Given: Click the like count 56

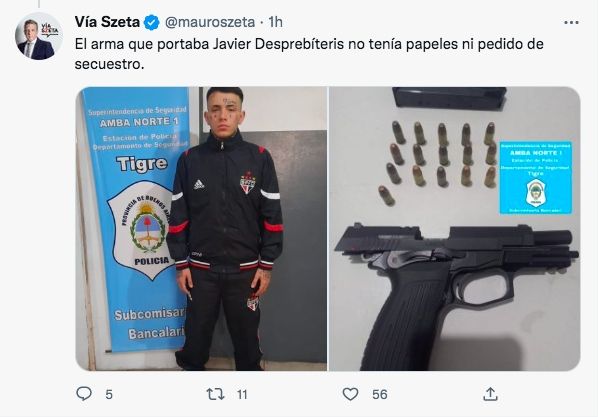Looking at the screenshot, I should point(380,394).
